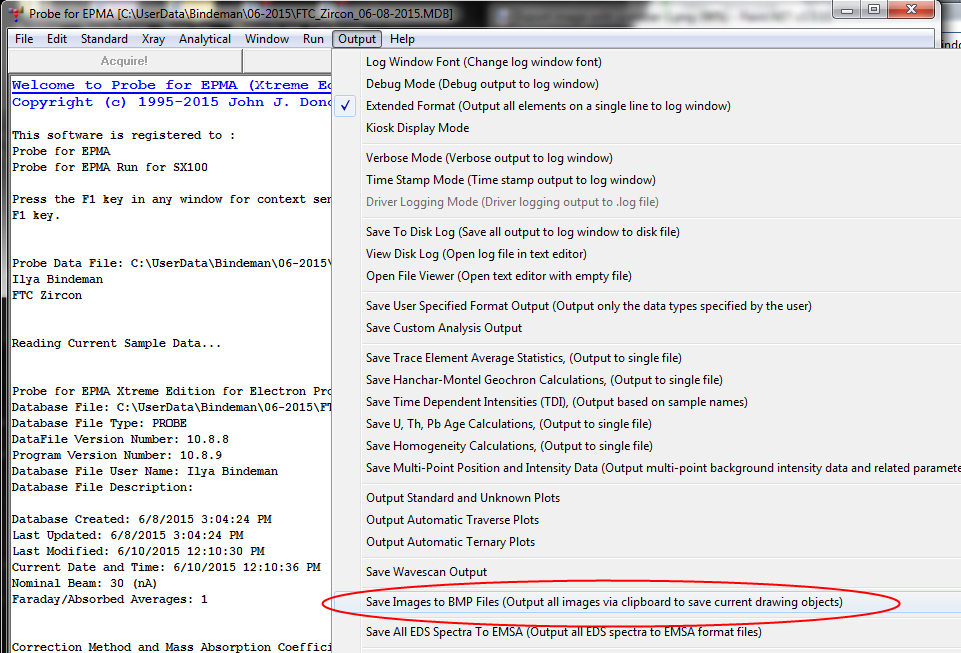Turn on Verbose Mode output
Viewport: 961px width, 653px height.
489,158
